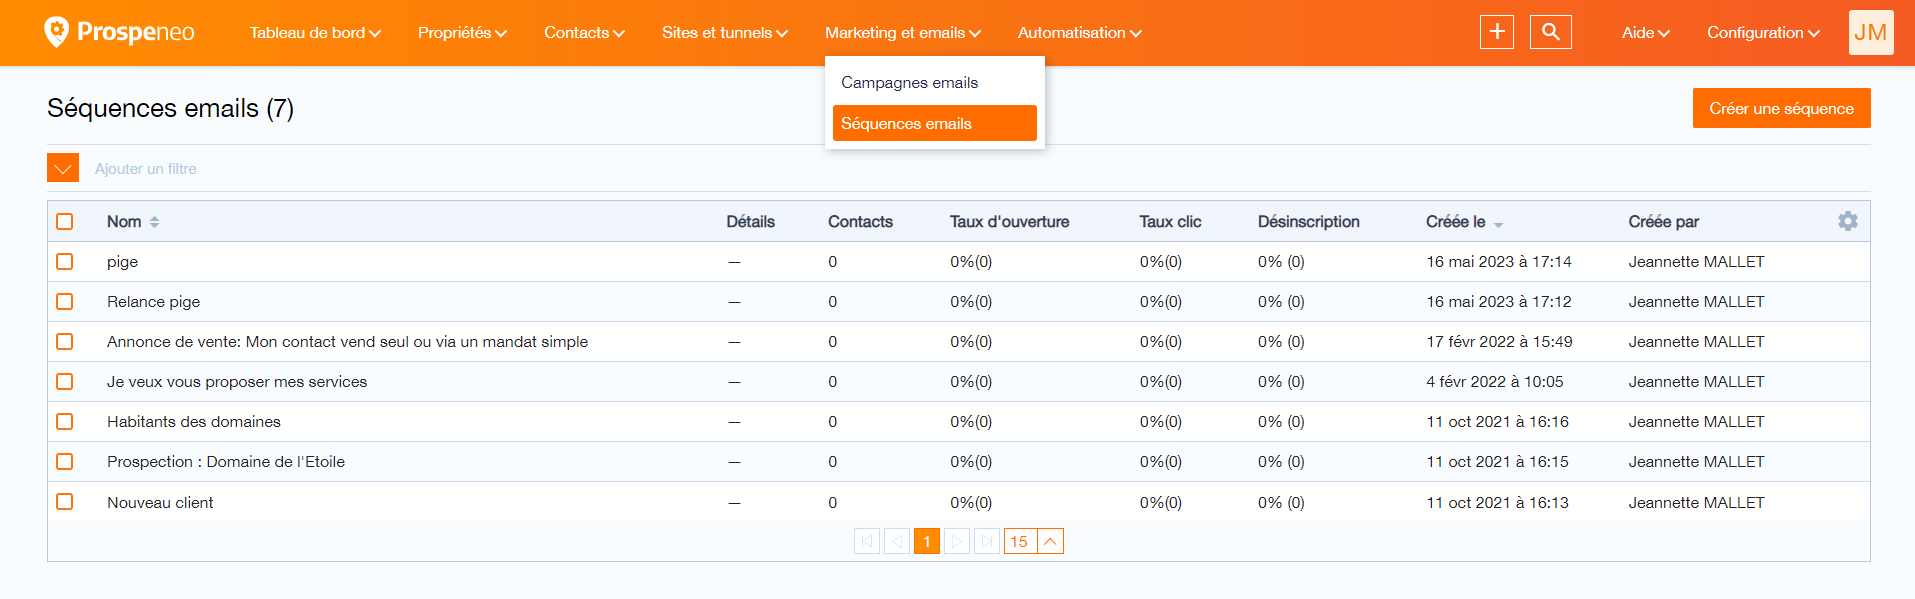Expand the orange filter chevron button
1915x599 pixels.
pos(63,168)
